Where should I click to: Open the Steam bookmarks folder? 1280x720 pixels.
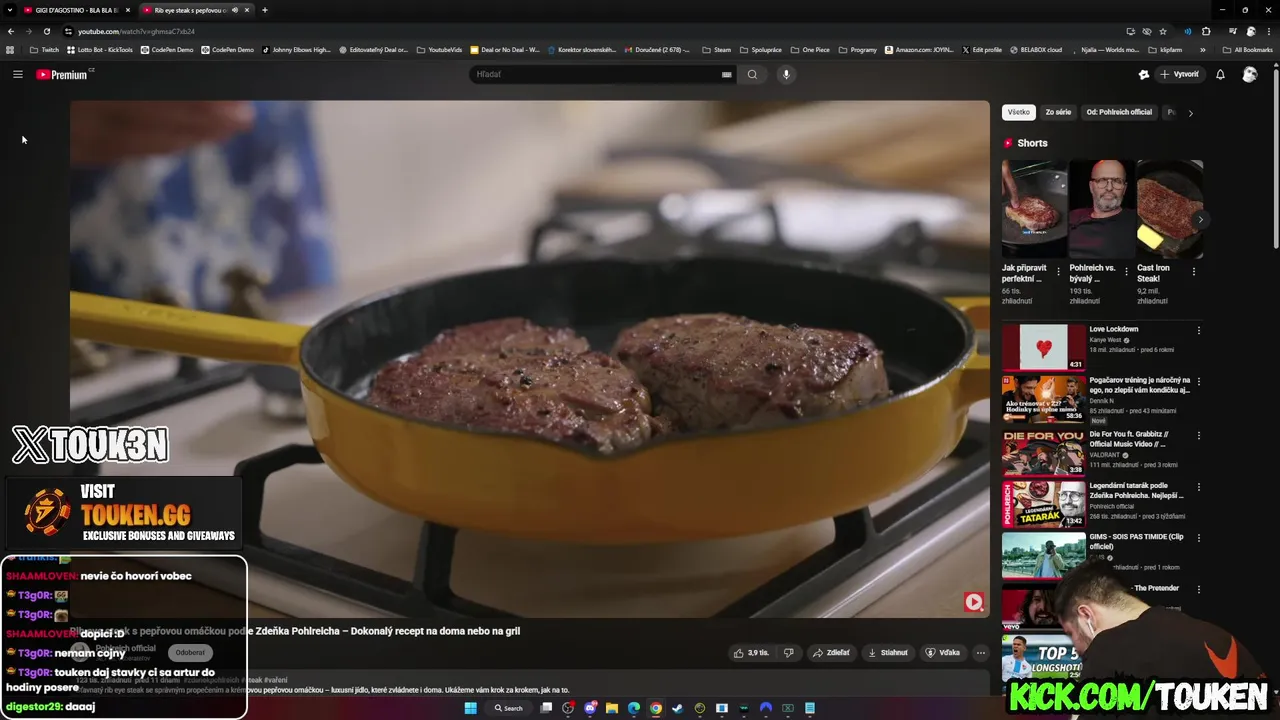click(717, 49)
